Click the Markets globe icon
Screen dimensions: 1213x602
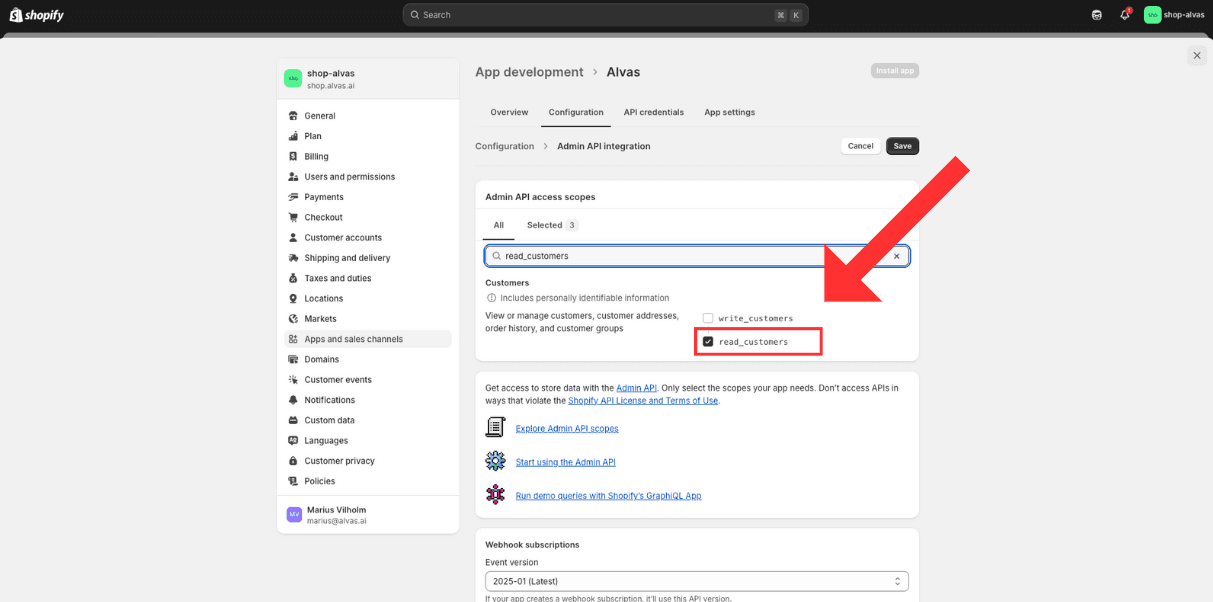click(293, 319)
